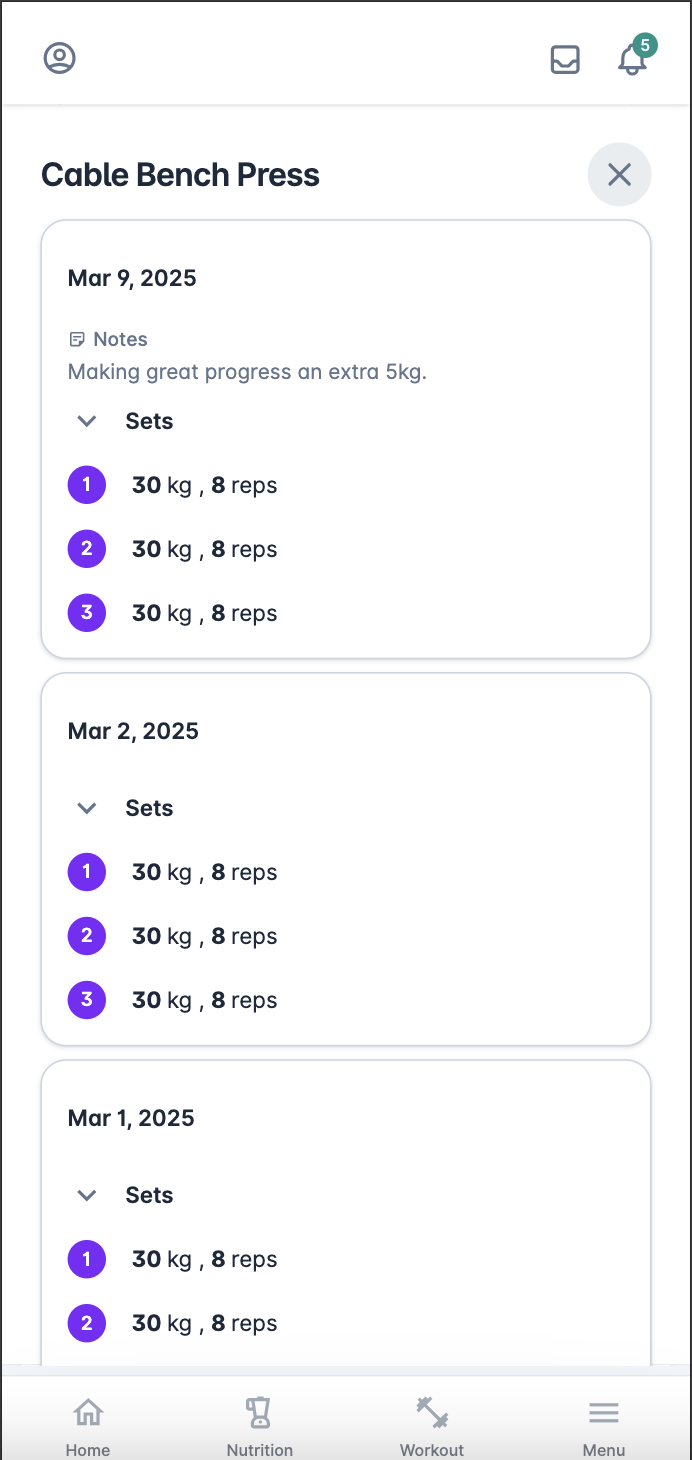The height and width of the screenshot is (1460, 692).
Task: Click the Notes icon under Mar 9
Action: (77, 339)
